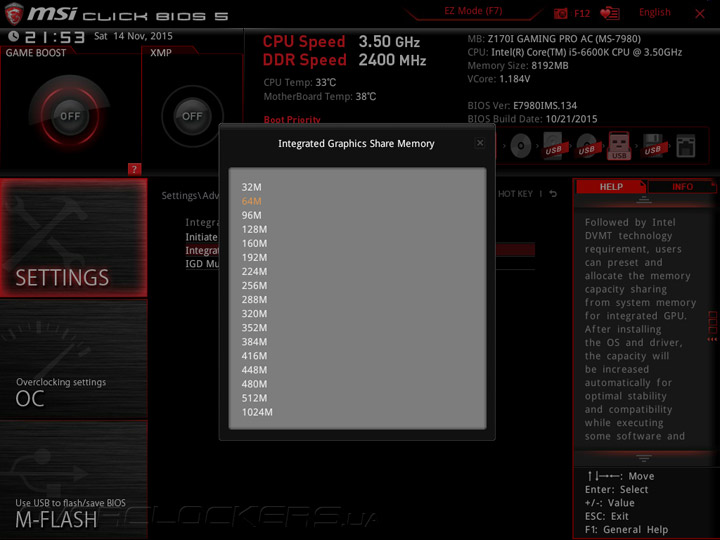Click the Initiate row in settings list

201,237
